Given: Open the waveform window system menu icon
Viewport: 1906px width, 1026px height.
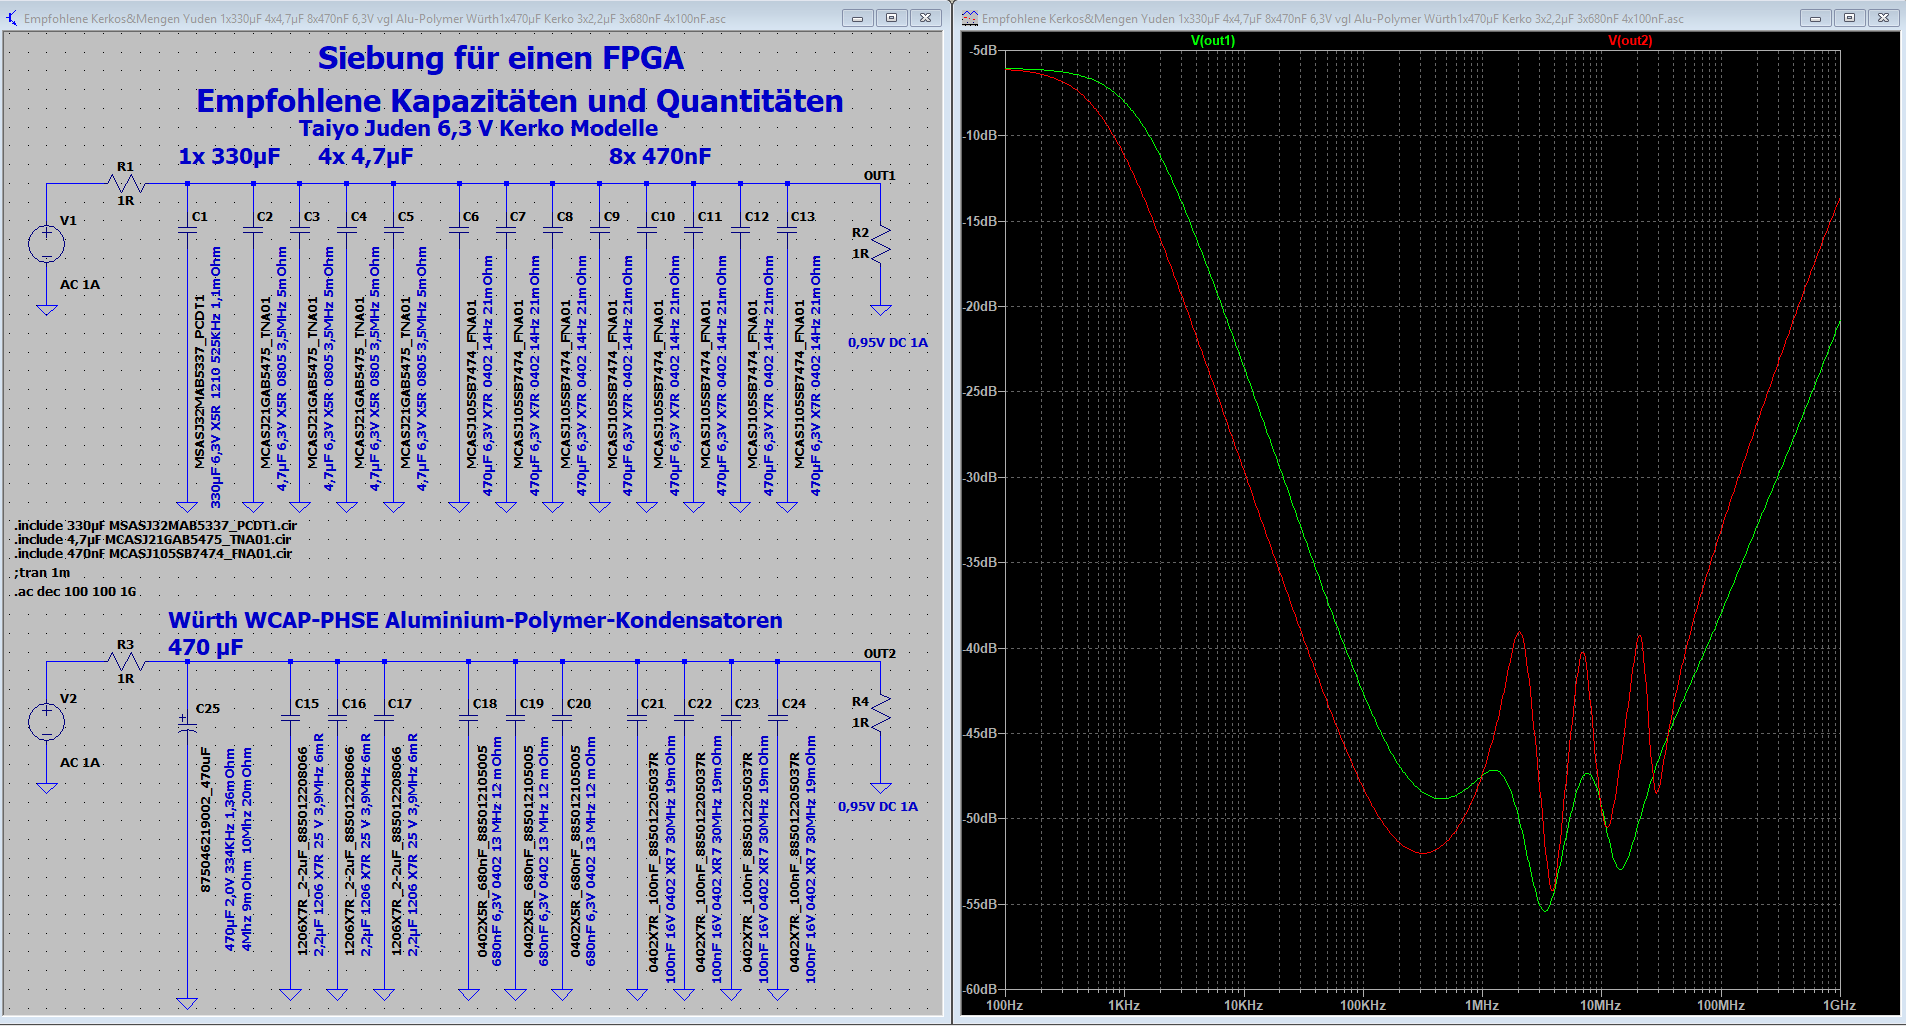Looking at the screenshot, I should 970,18.
